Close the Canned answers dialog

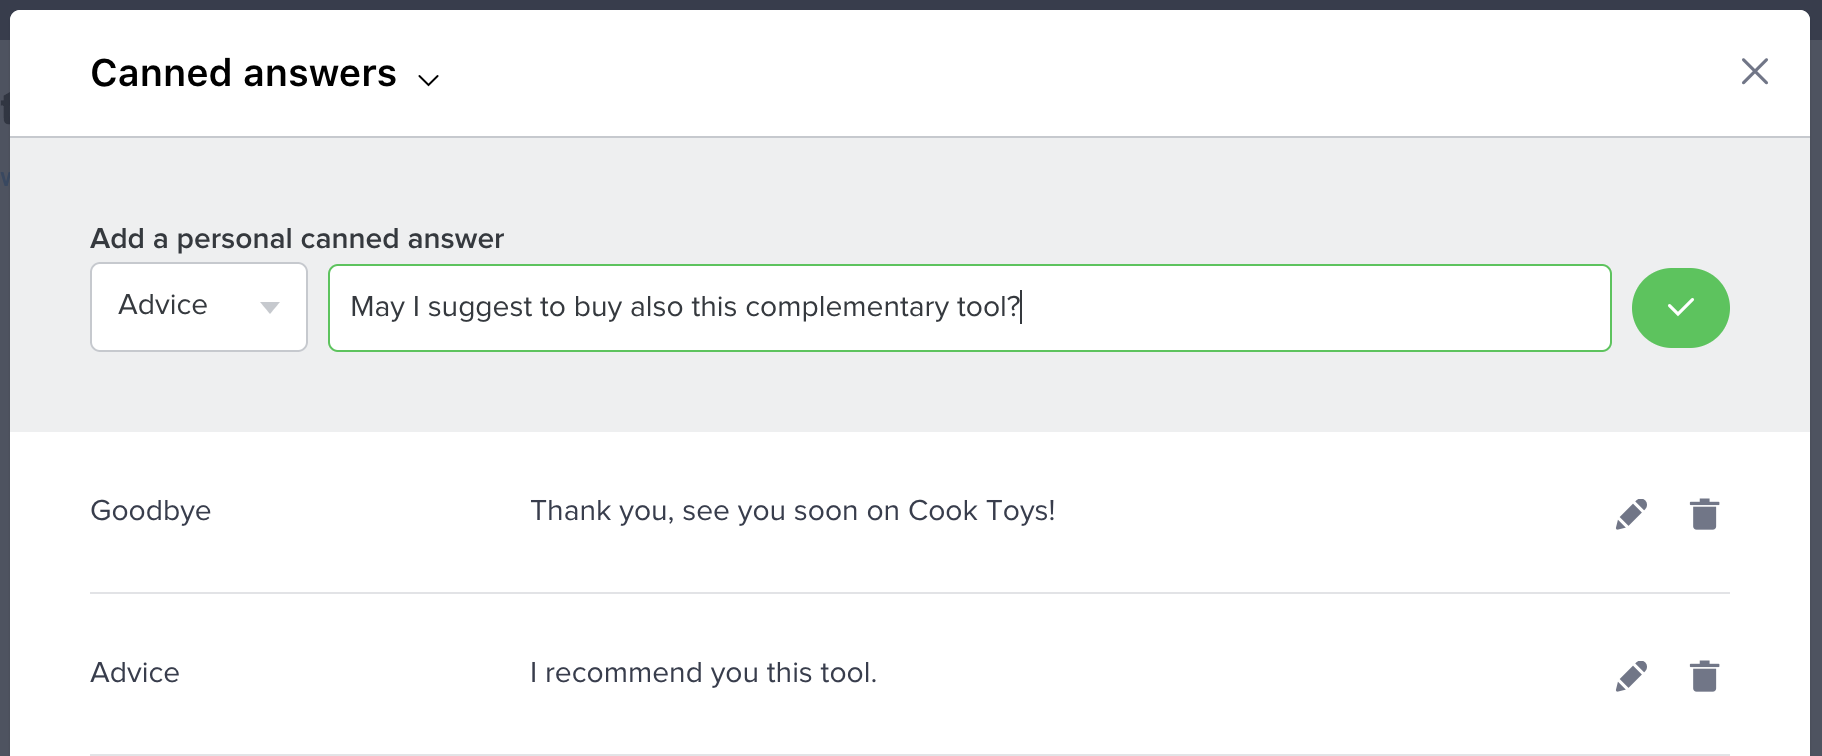(1754, 72)
